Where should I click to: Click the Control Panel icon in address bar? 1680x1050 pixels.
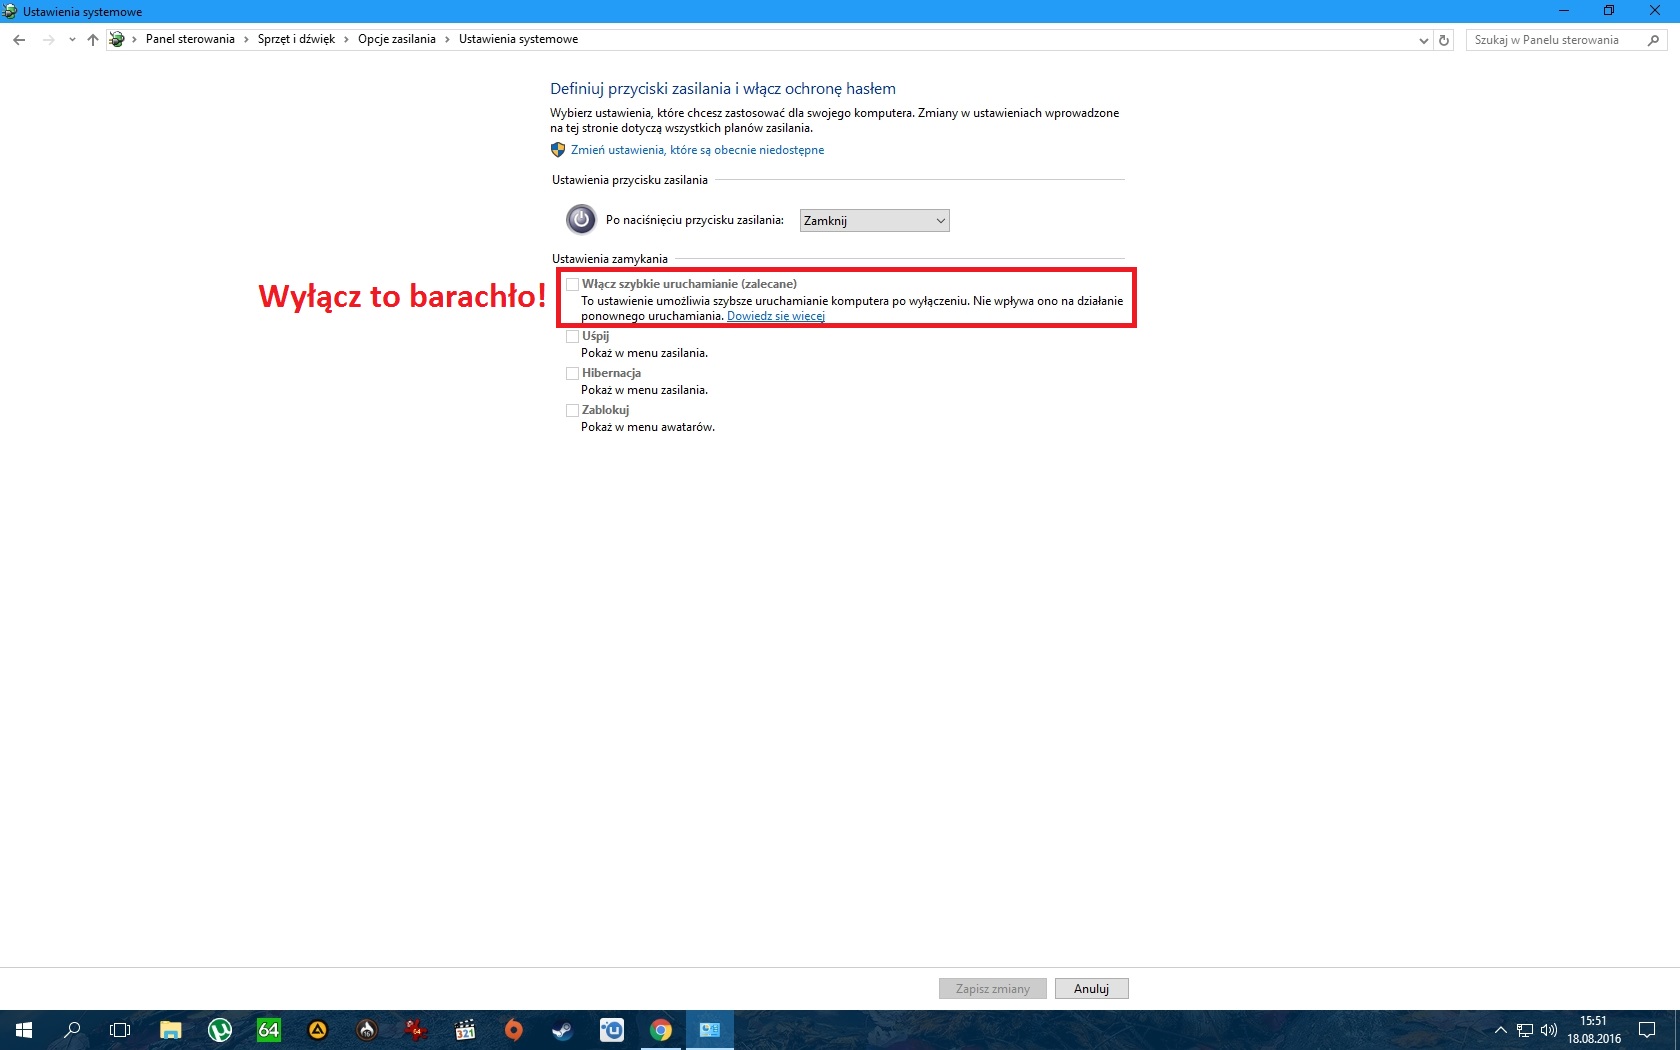click(x=117, y=40)
